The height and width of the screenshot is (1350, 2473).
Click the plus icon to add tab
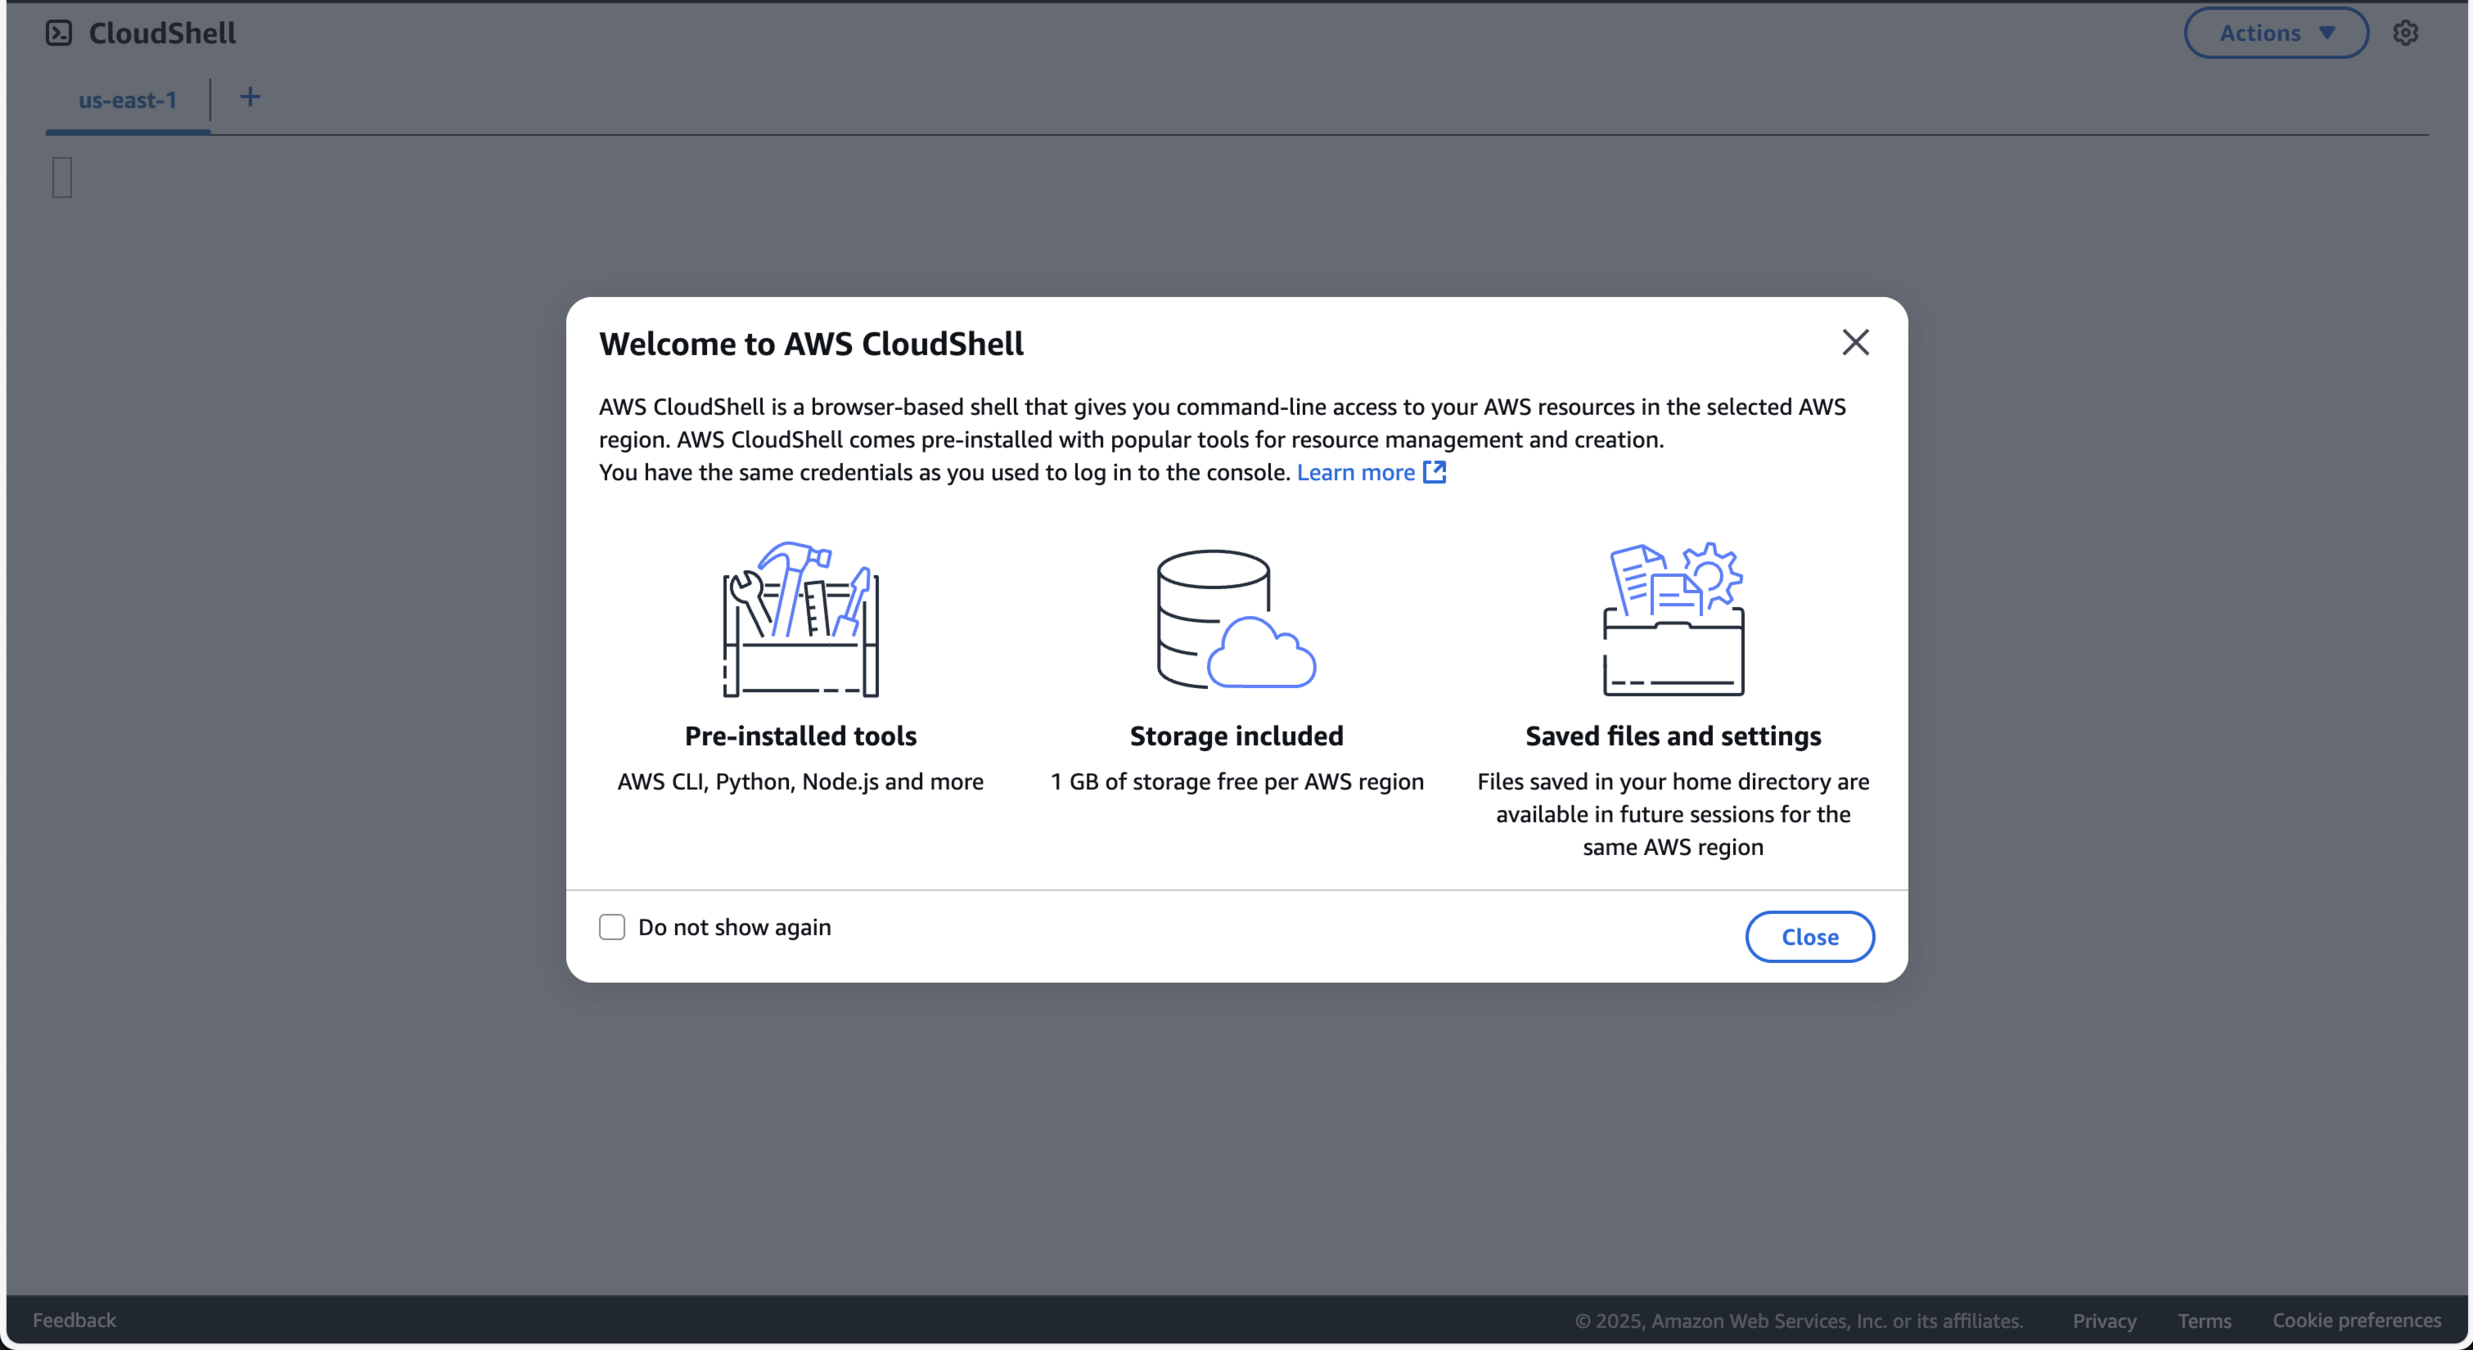click(250, 98)
